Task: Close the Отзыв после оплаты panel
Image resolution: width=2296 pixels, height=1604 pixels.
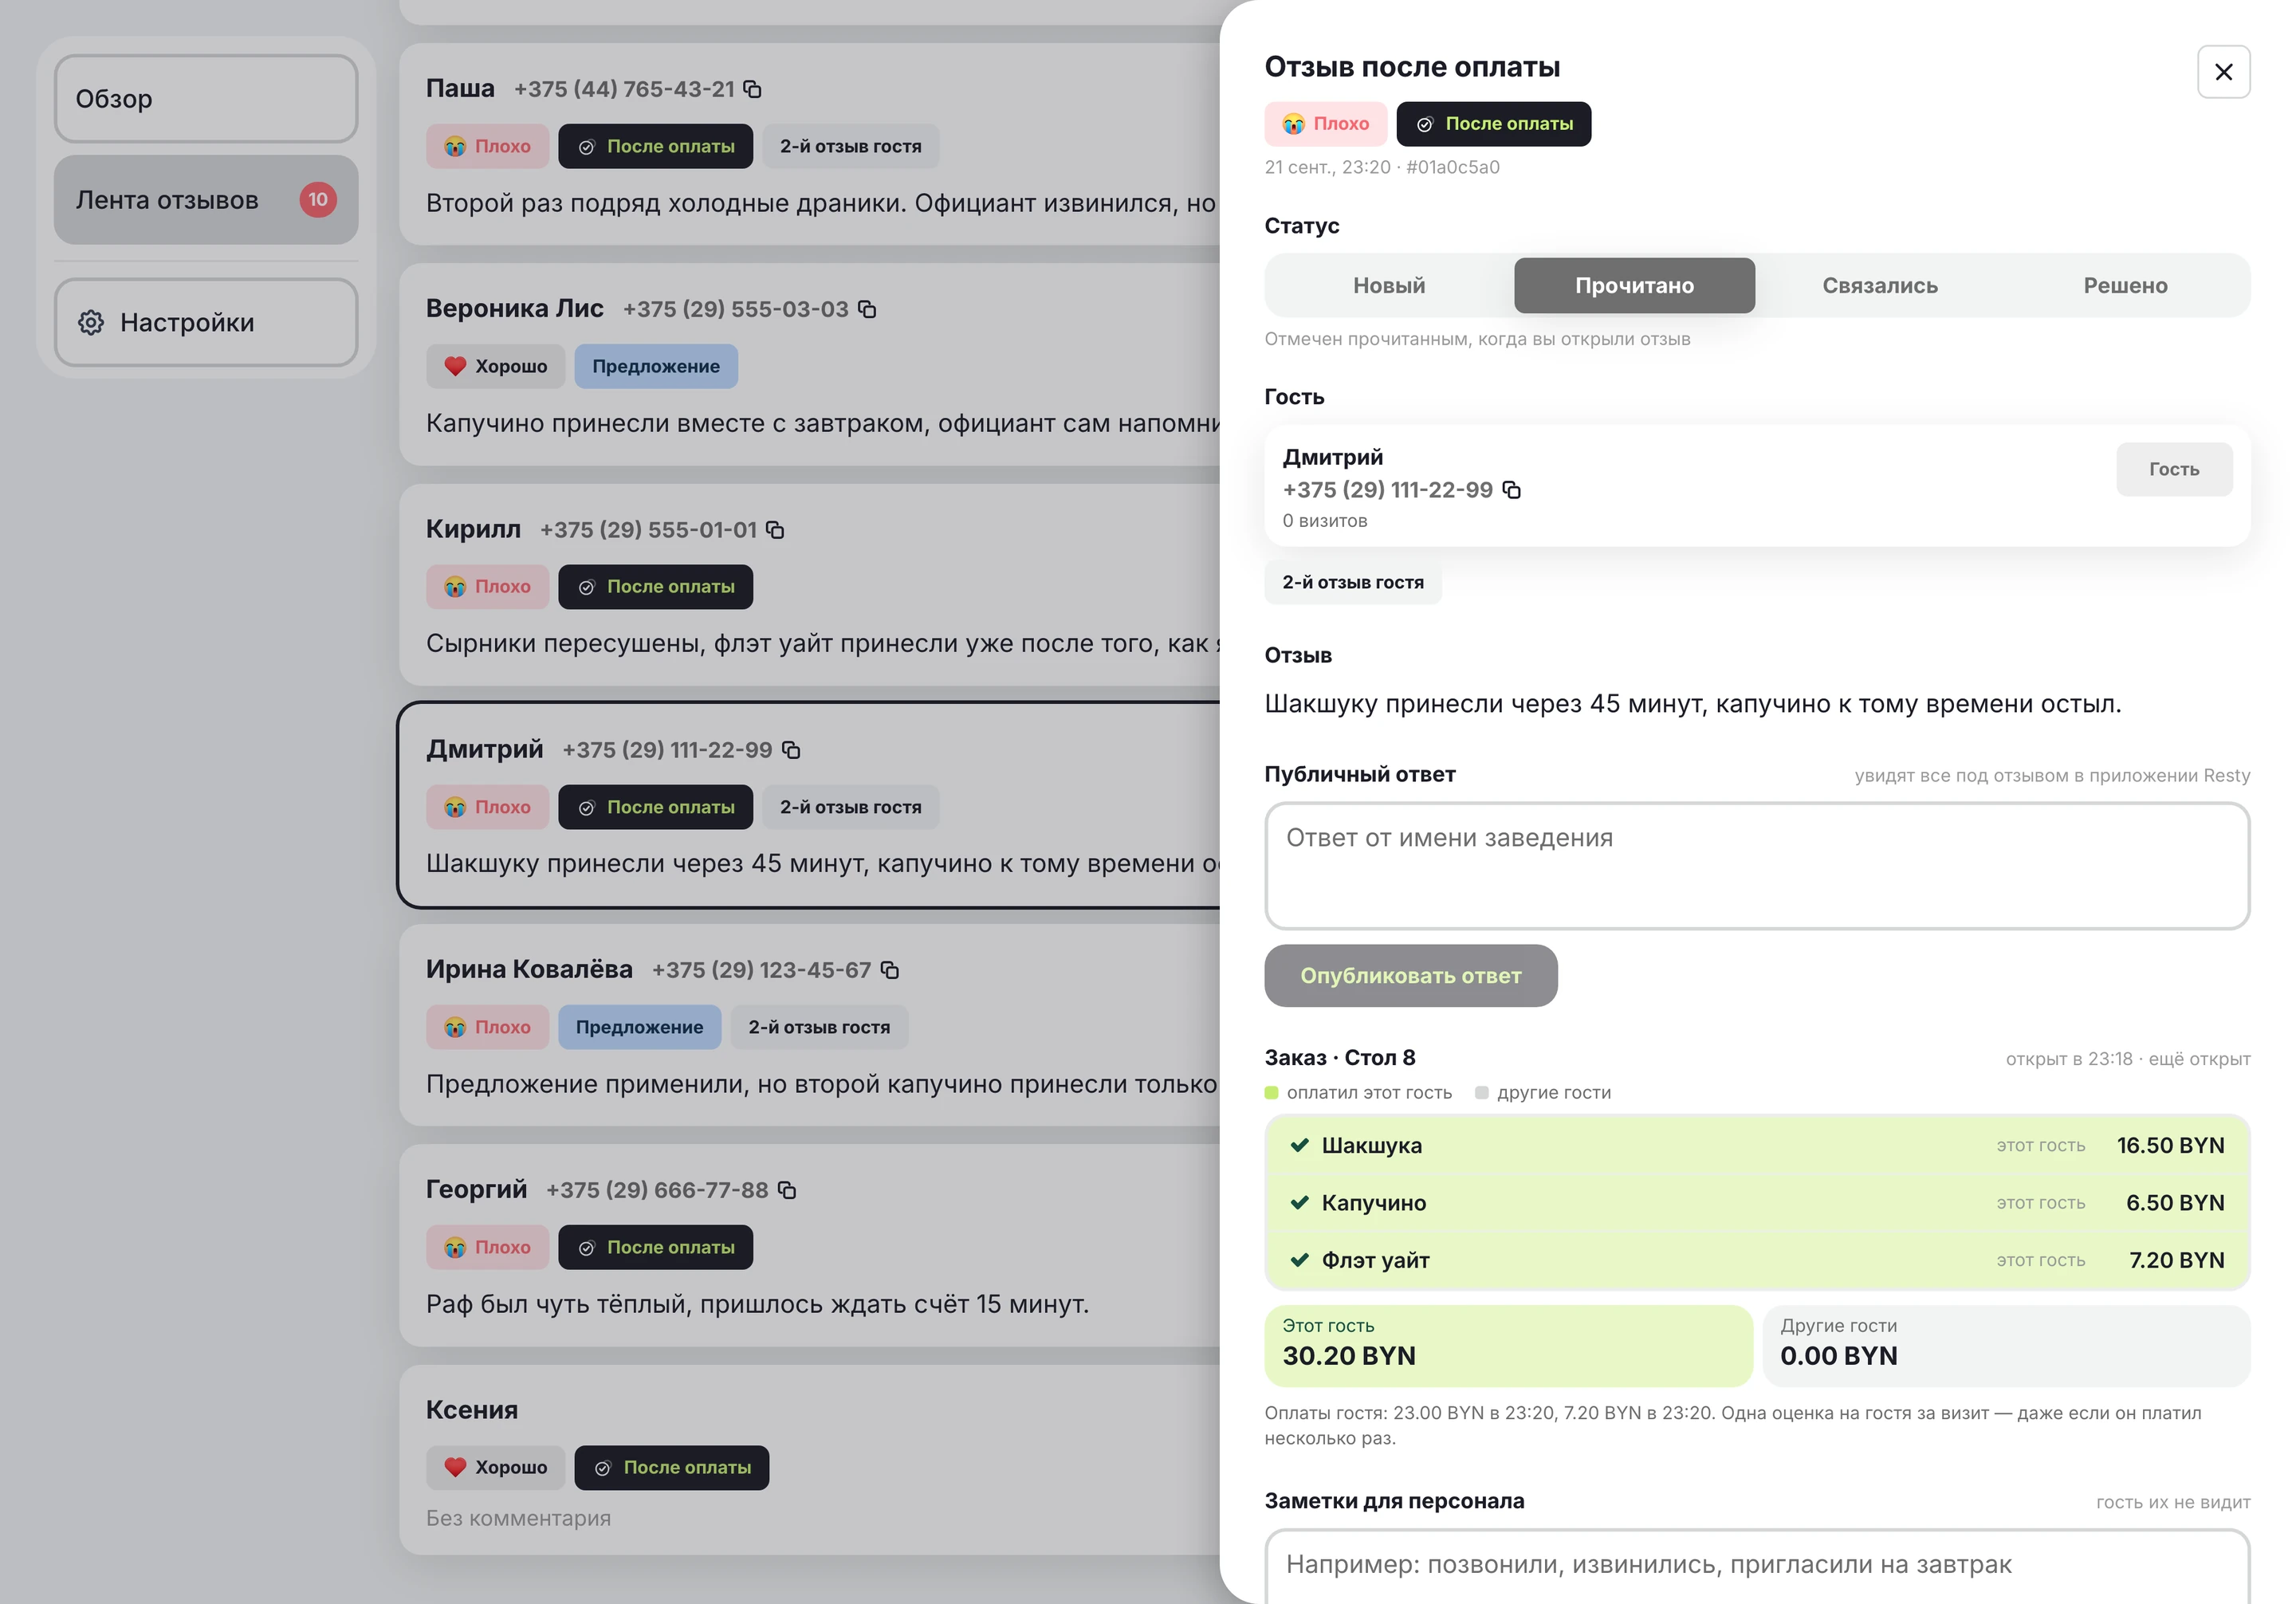Action: pyautogui.click(x=2223, y=72)
